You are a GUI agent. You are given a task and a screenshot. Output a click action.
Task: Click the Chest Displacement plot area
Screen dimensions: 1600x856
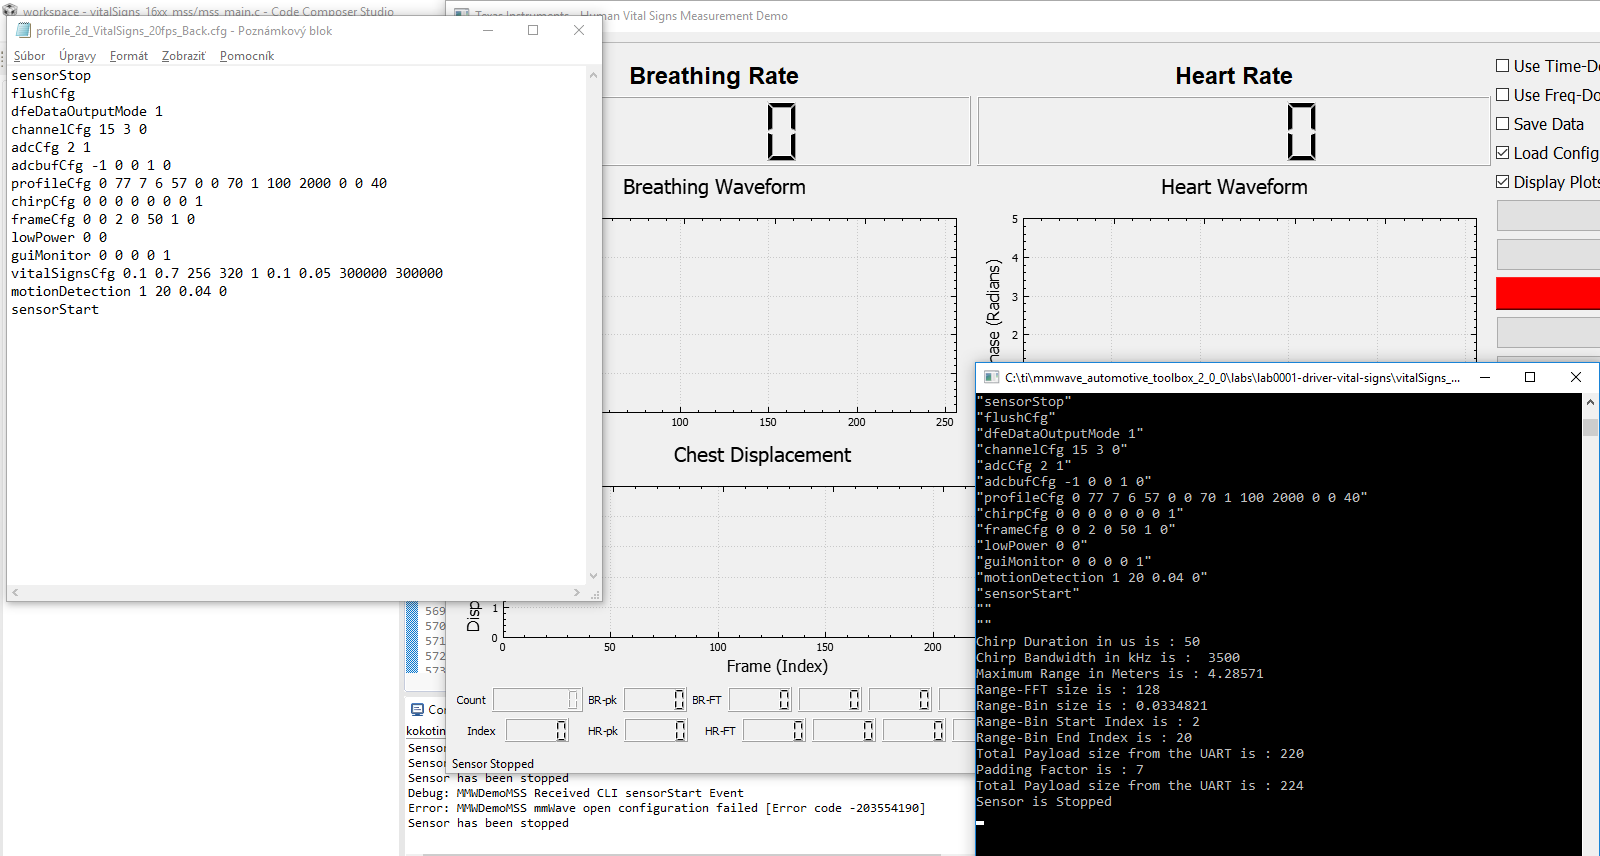click(740, 562)
